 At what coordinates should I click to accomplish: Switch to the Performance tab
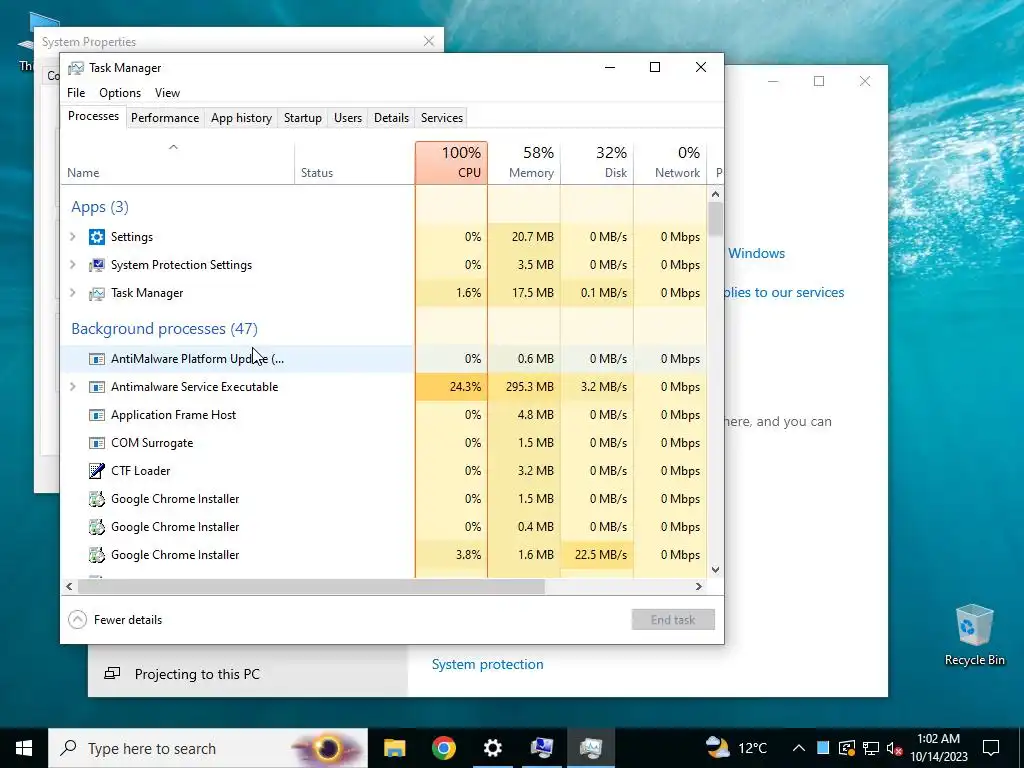(165, 118)
